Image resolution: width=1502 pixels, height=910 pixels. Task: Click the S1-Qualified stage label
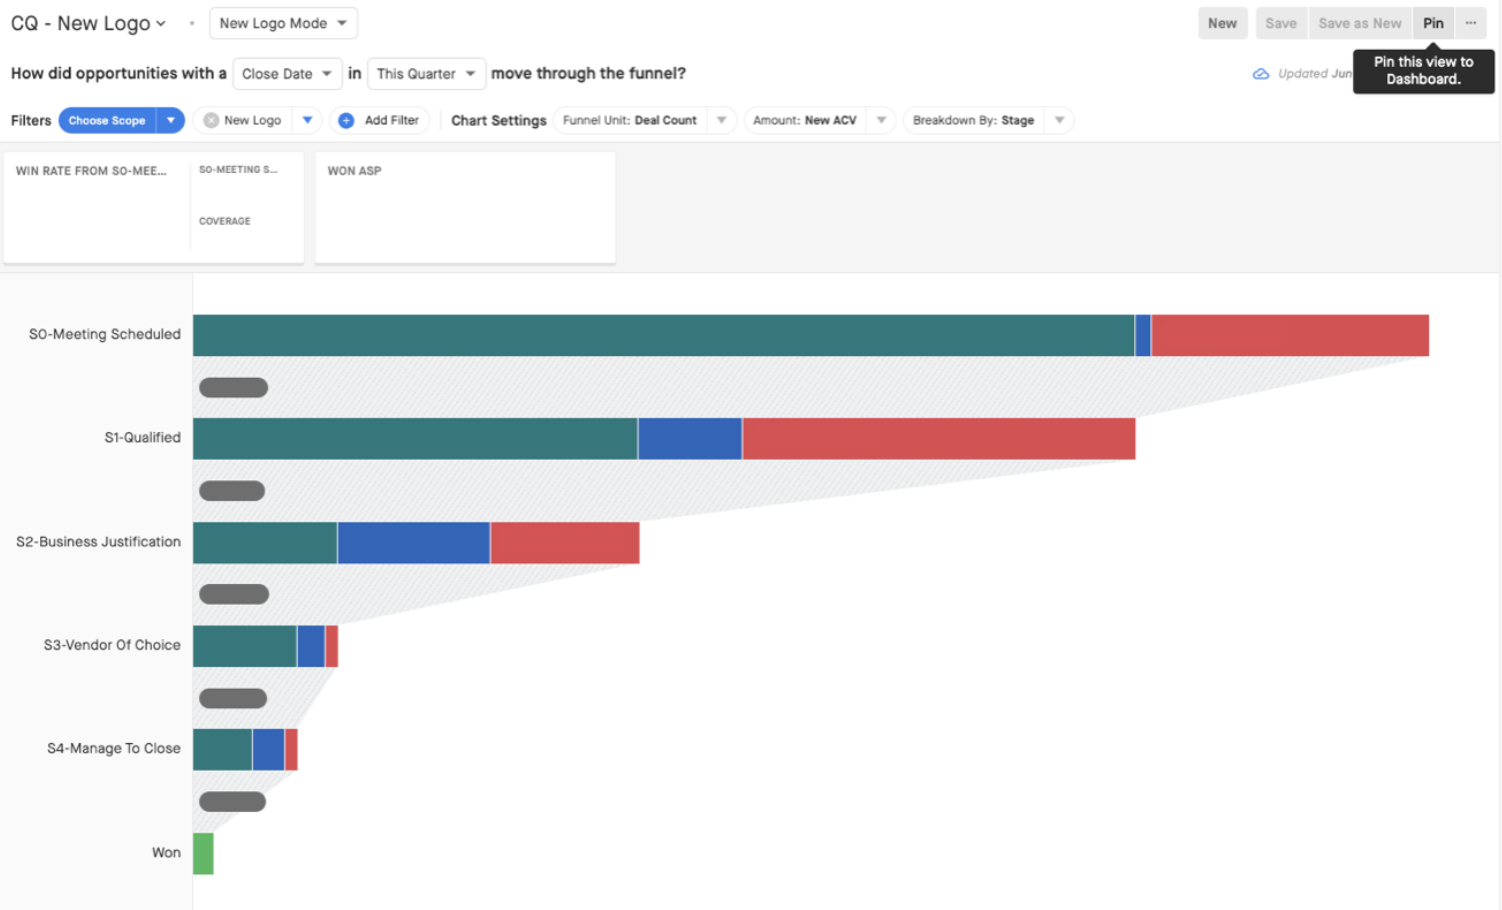142,438
